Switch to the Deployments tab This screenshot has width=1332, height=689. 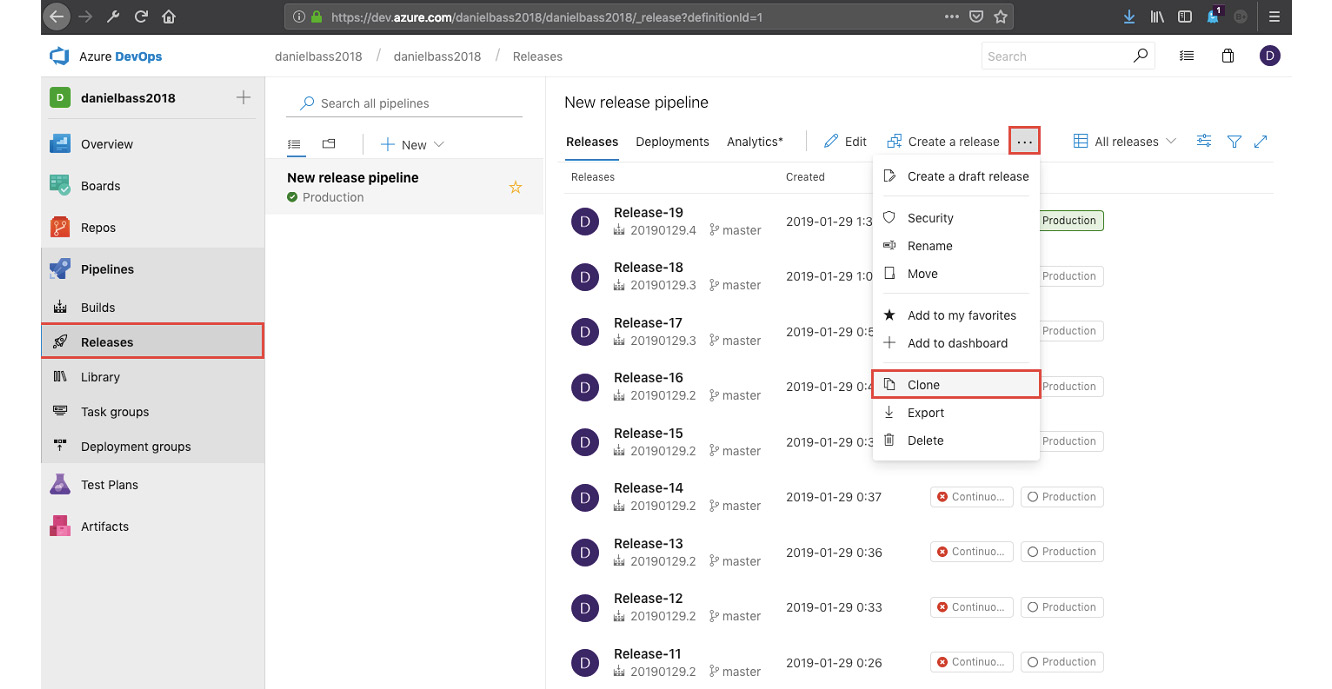672,142
